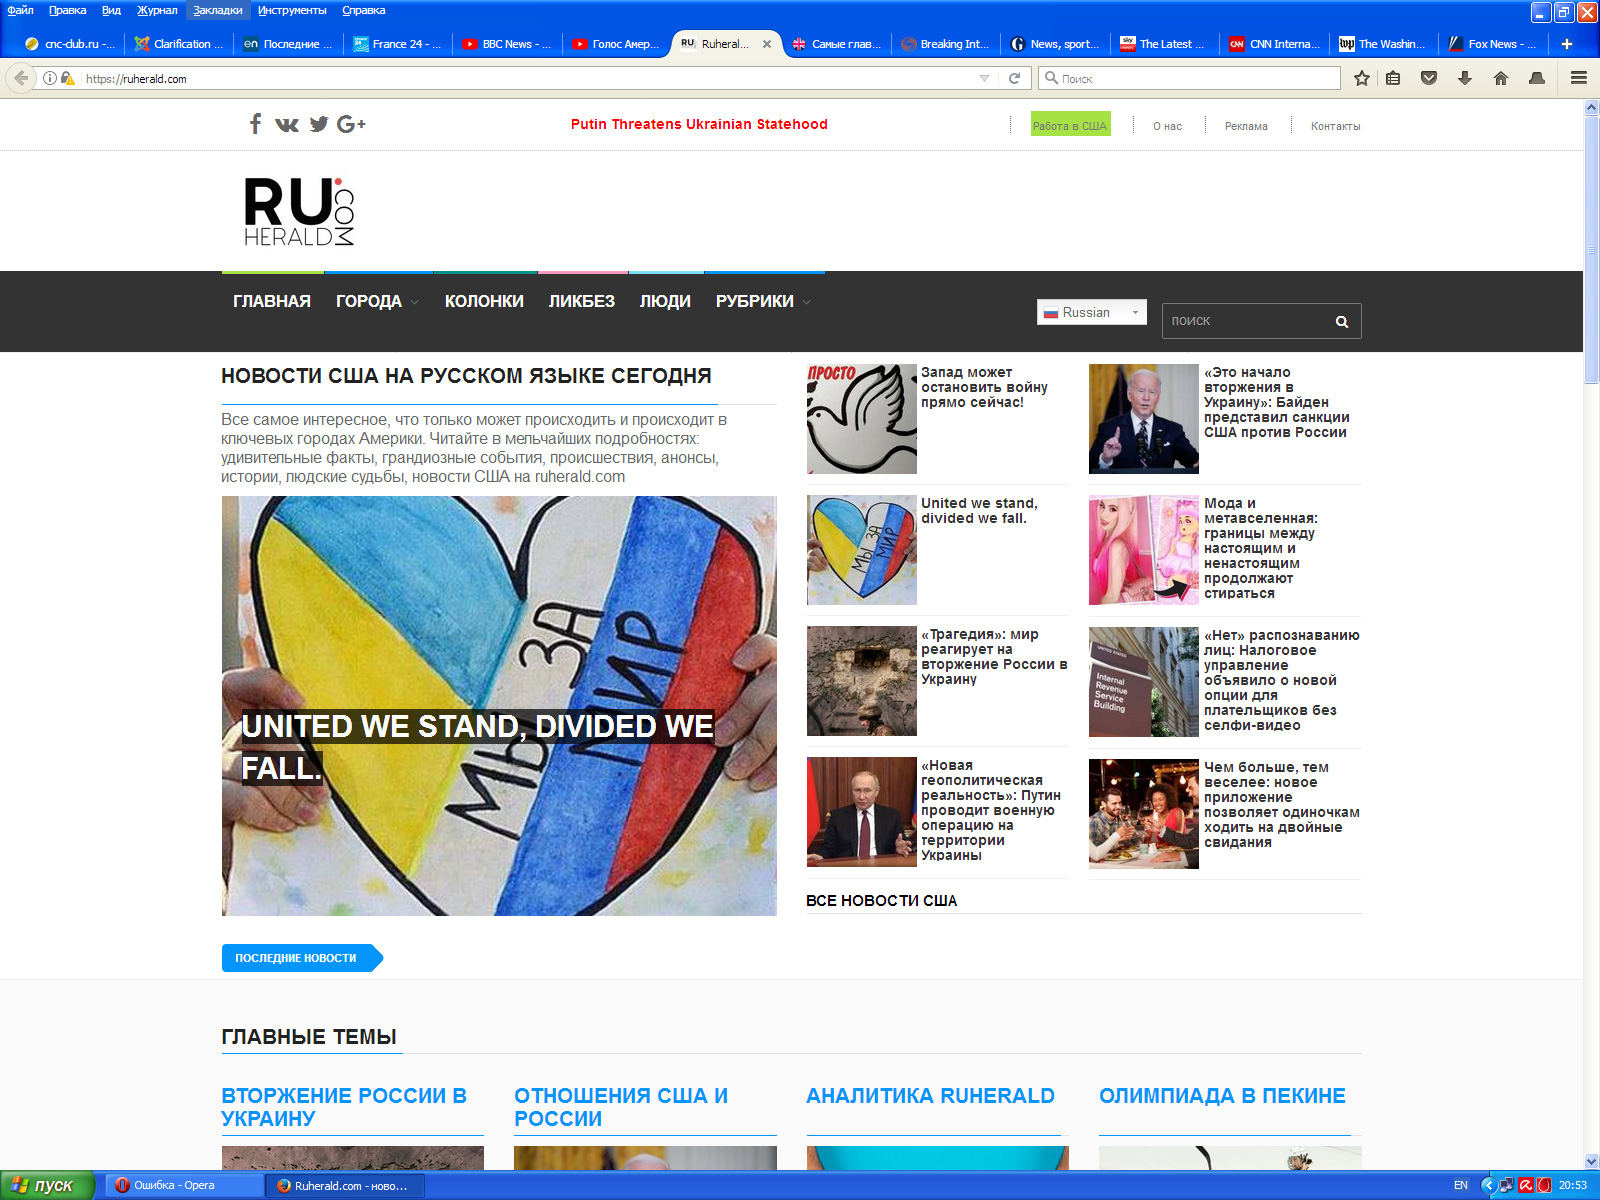Screen dimensions: 1600x1200
Task: Open the Russian language dropdown
Action: pos(1091,313)
